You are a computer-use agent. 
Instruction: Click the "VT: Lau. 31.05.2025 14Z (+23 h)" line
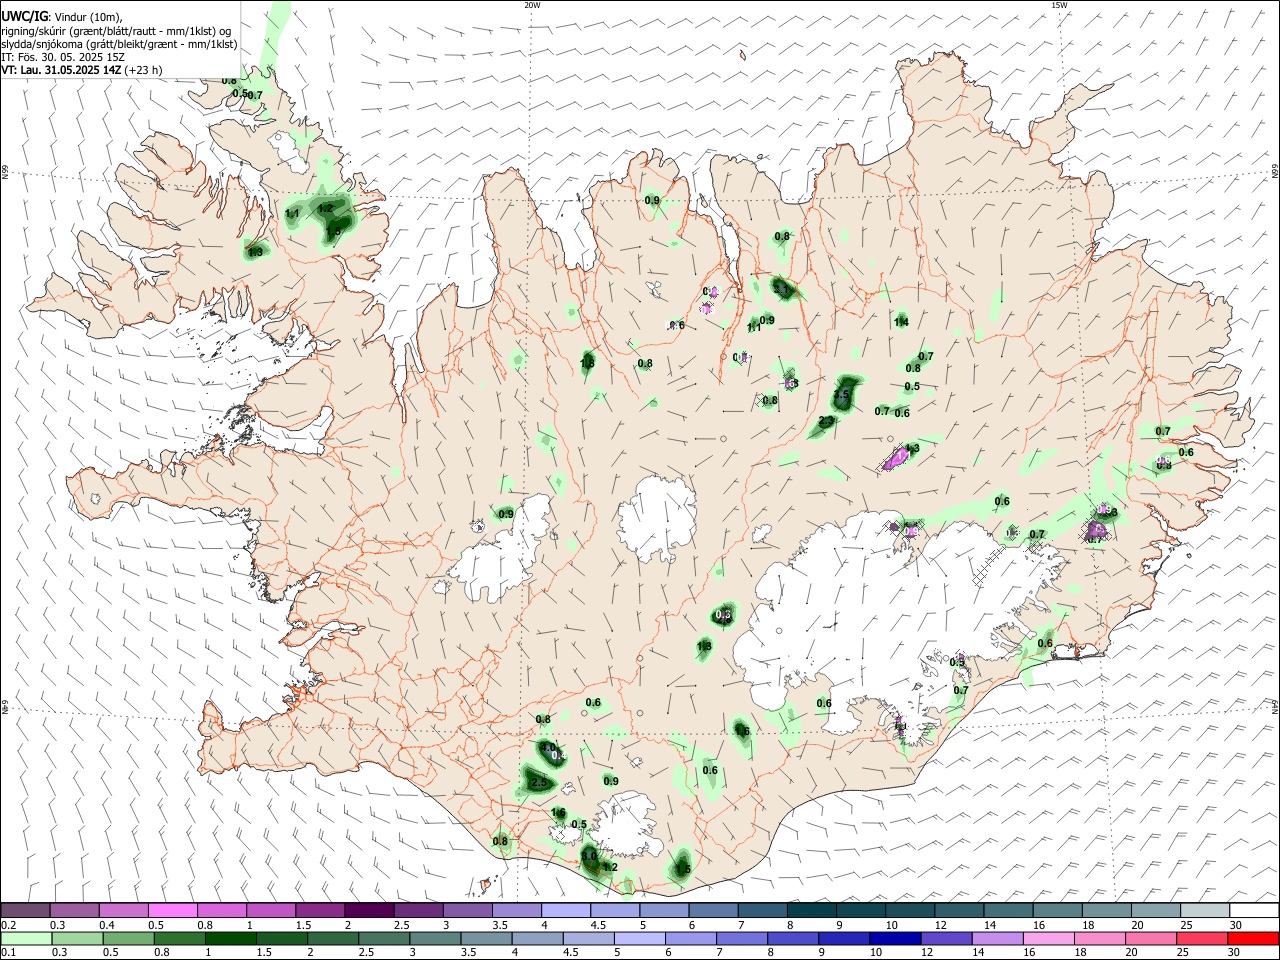point(82,70)
